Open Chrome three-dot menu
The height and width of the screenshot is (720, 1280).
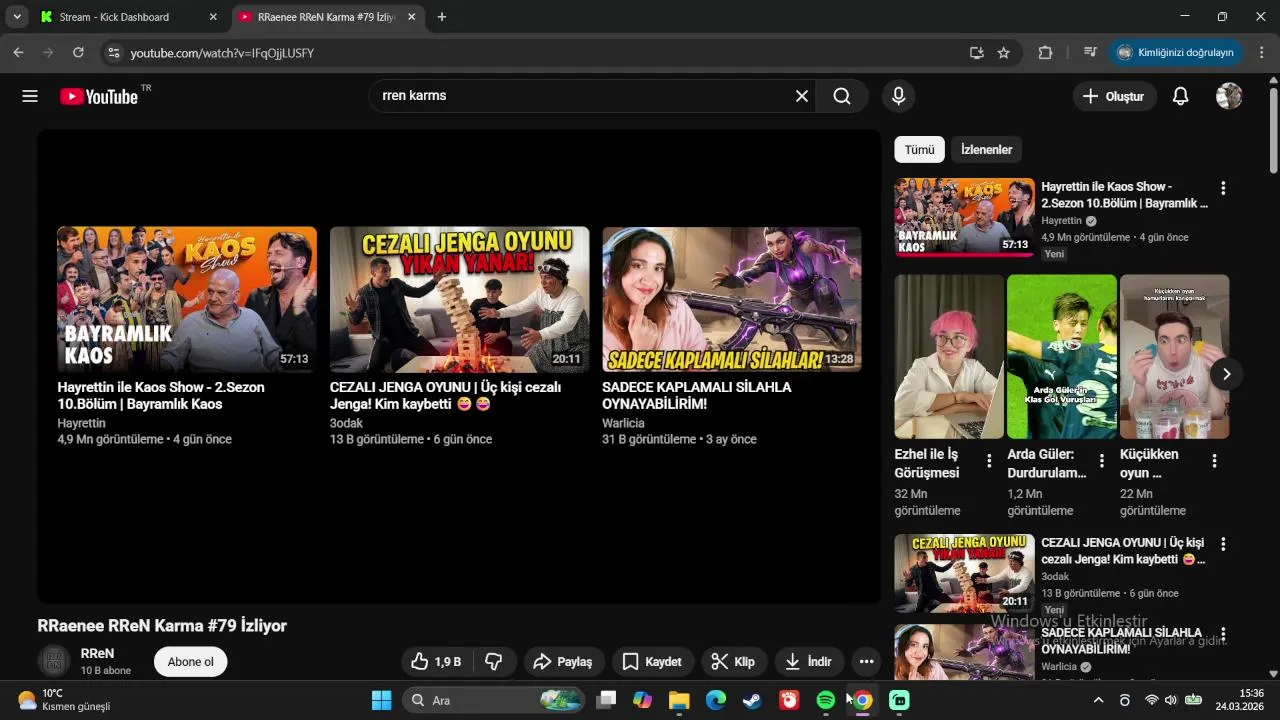point(1261,53)
